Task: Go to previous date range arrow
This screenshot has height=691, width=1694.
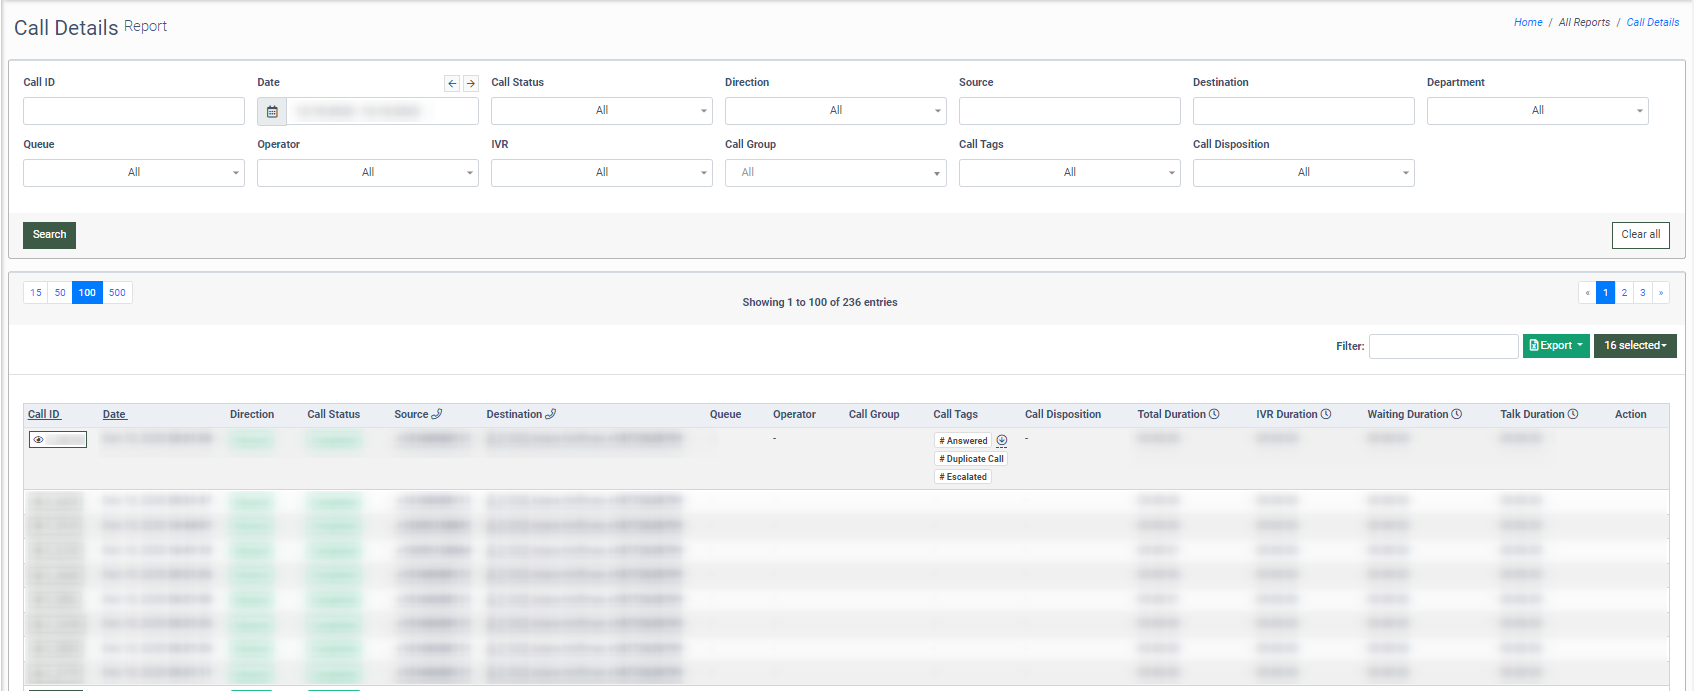Action: (x=452, y=84)
